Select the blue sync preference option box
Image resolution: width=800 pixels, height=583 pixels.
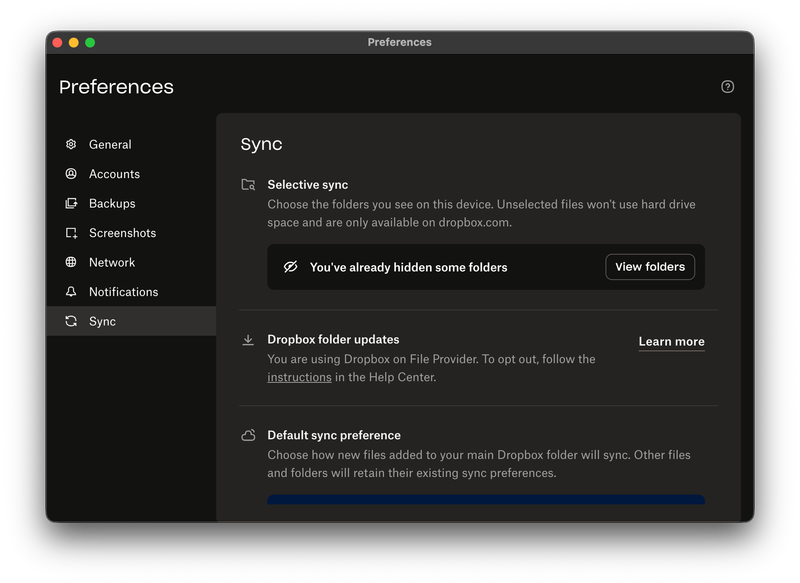pyautogui.click(x=485, y=499)
